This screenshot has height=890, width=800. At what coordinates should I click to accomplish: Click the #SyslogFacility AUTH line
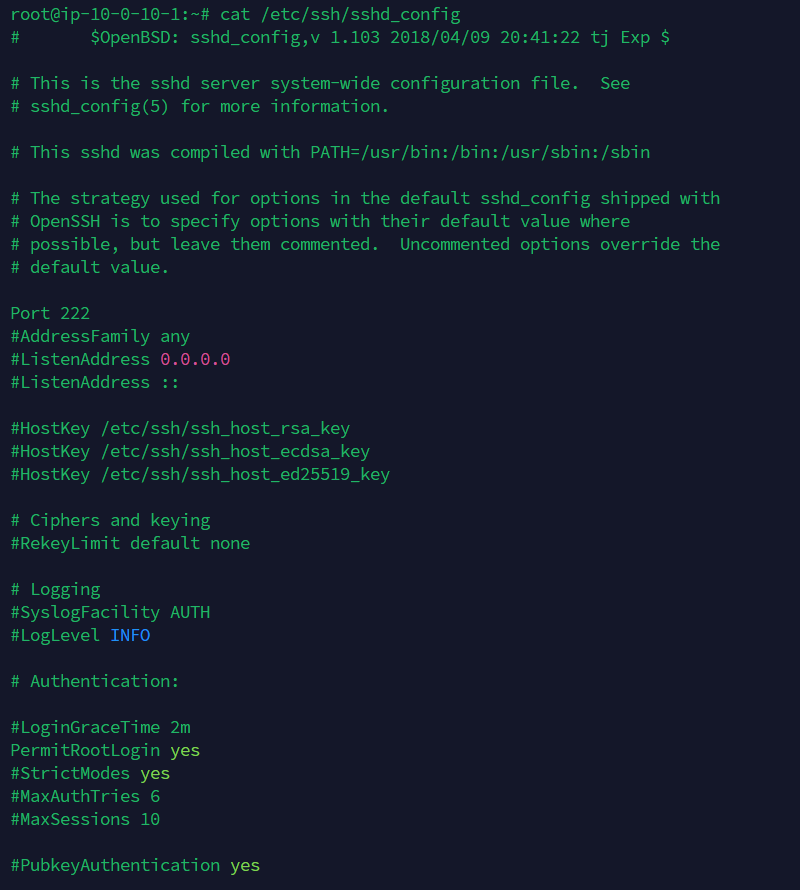110,612
